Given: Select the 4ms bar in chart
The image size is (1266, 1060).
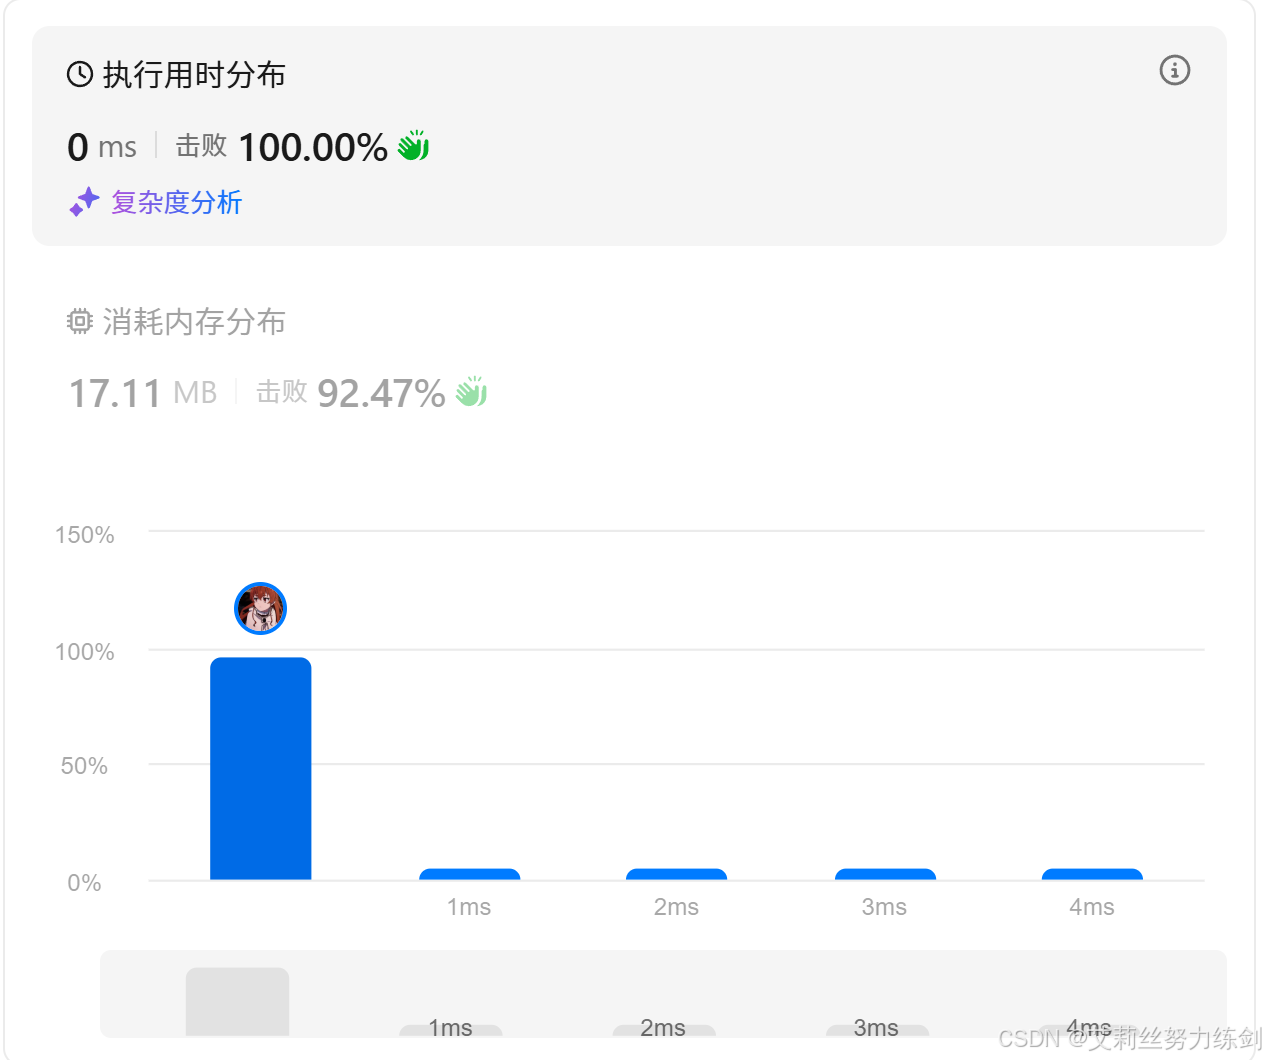Looking at the screenshot, I should [x=1092, y=874].
